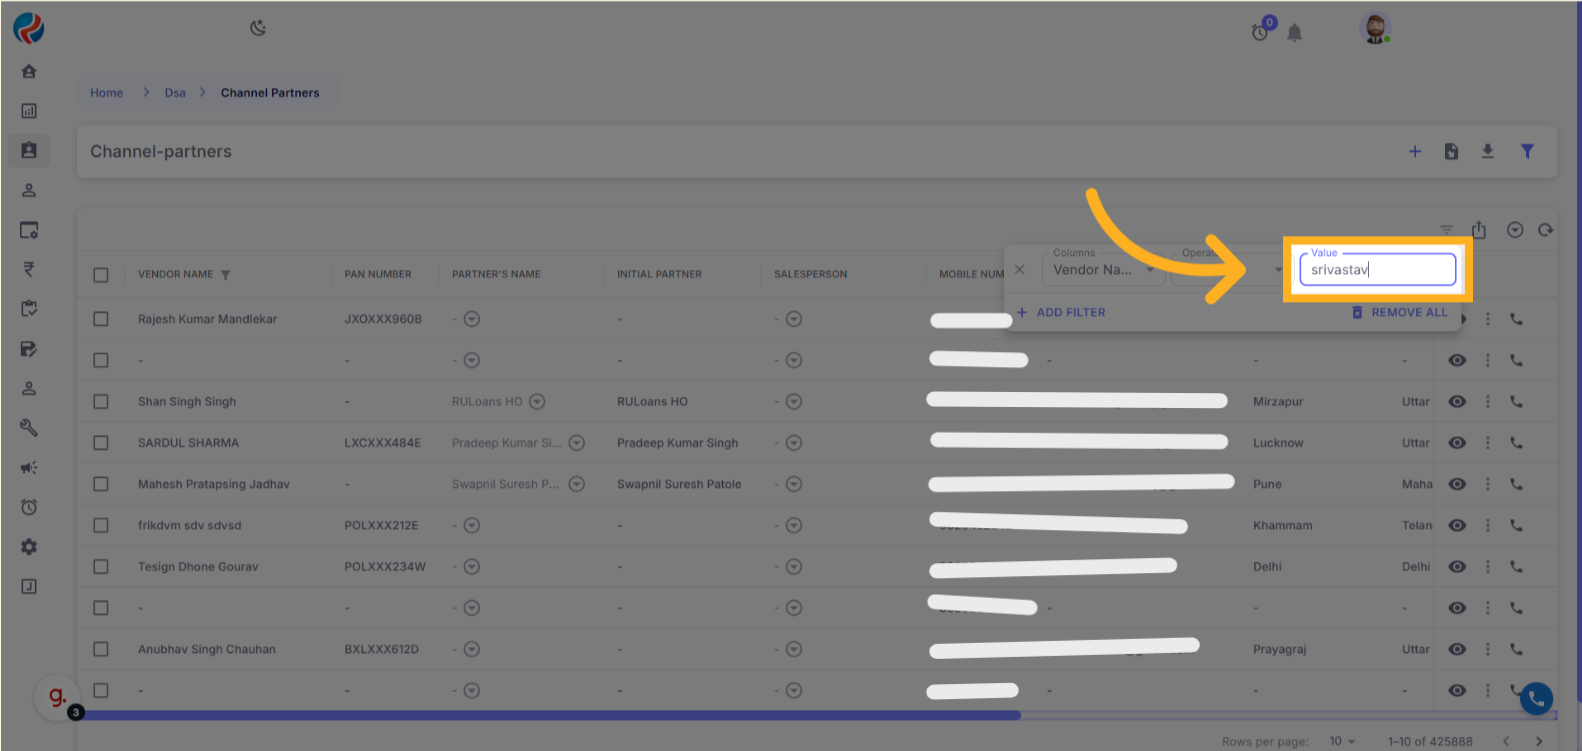Click the filter Value input field
Screen dimensions: 1582x751
click(x=1376, y=270)
